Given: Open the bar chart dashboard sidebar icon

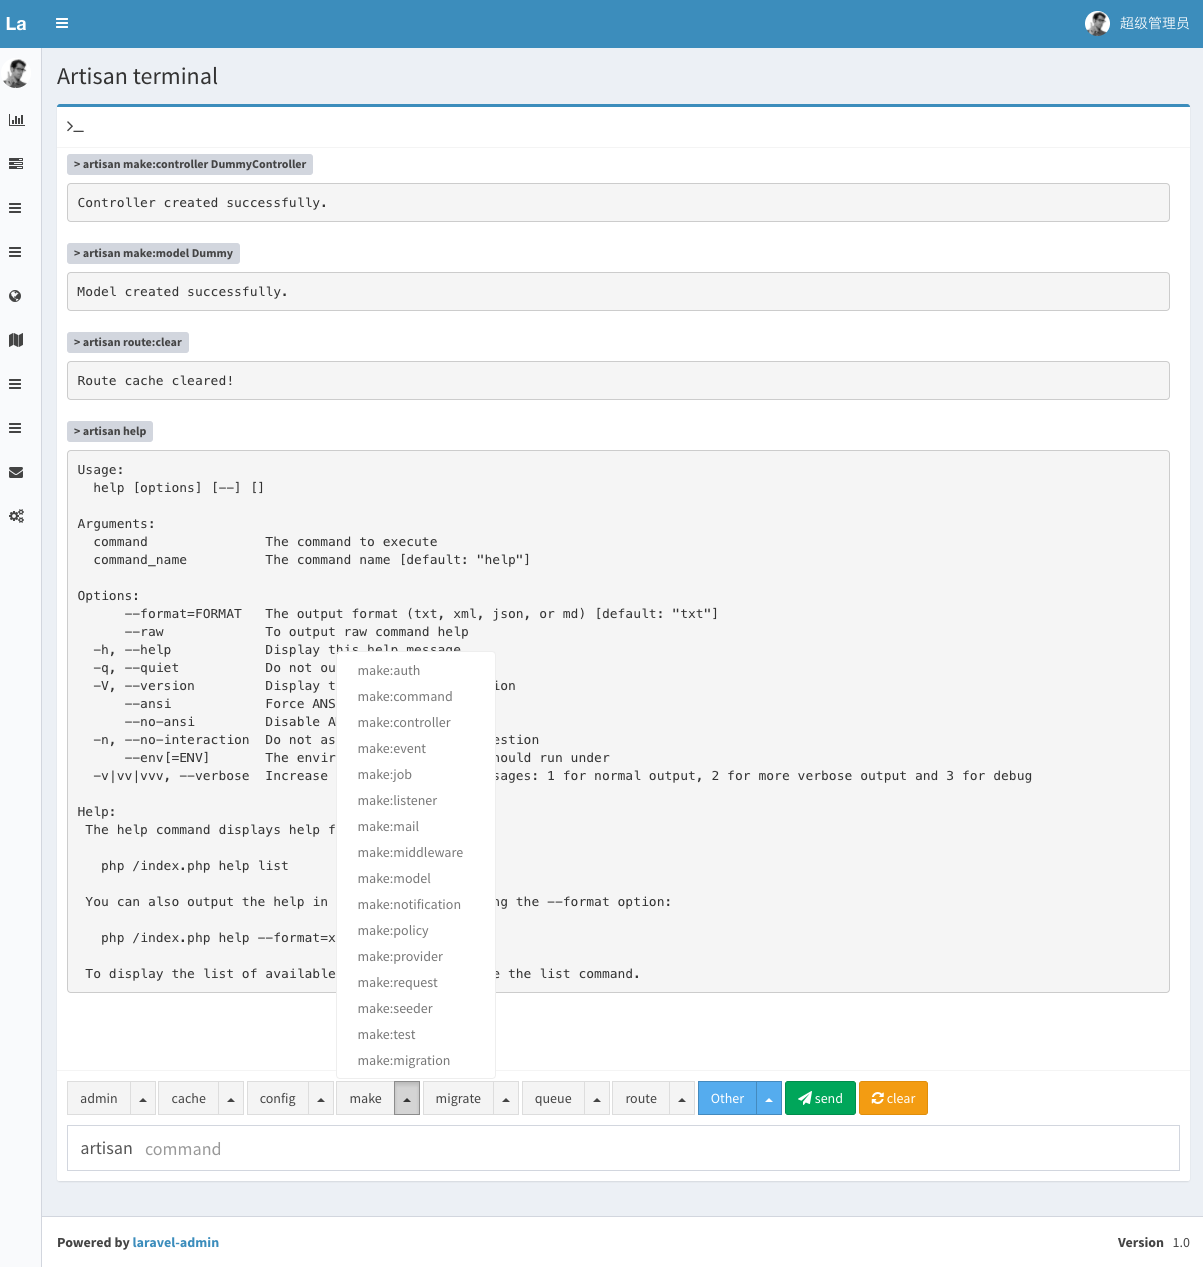Looking at the screenshot, I should click(16, 120).
